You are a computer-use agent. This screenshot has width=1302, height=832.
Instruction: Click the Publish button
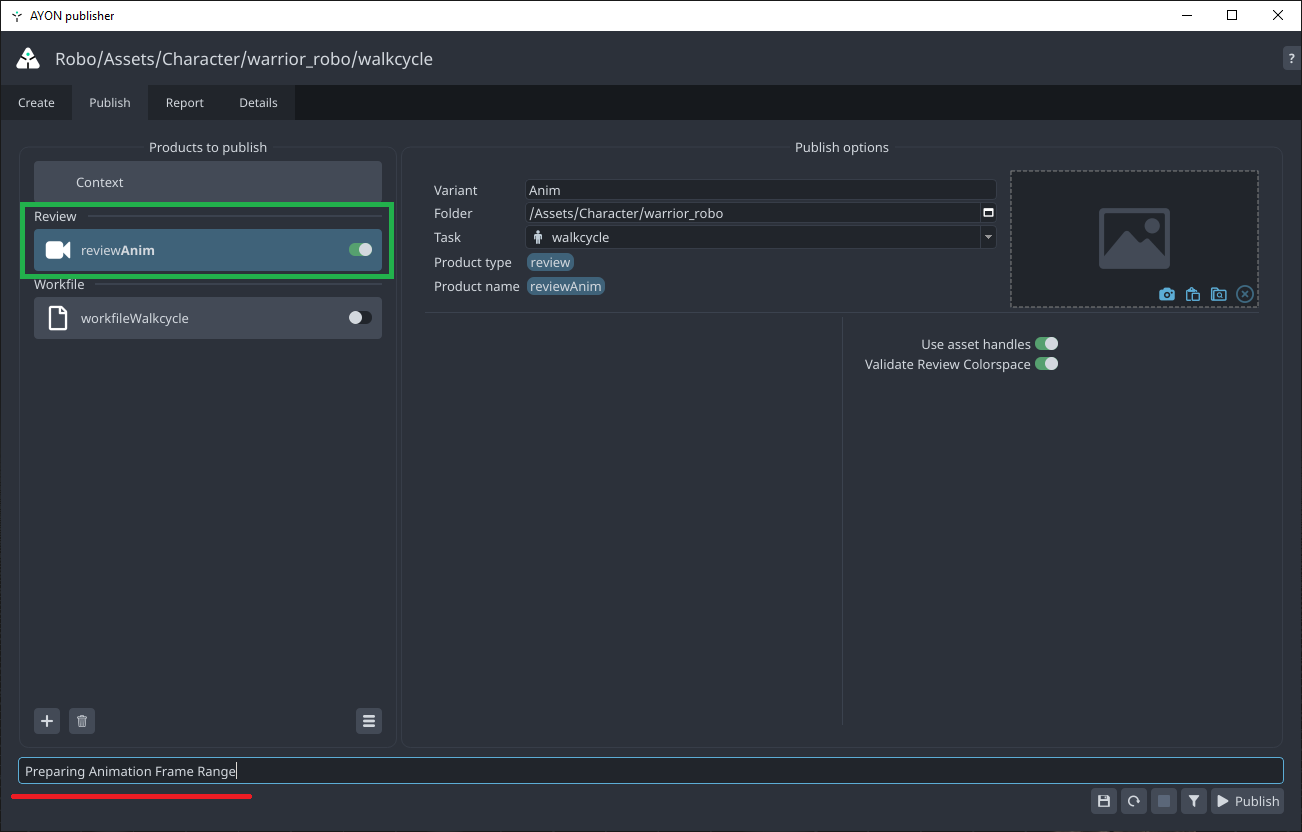pyautogui.click(x=1247, y=801)
